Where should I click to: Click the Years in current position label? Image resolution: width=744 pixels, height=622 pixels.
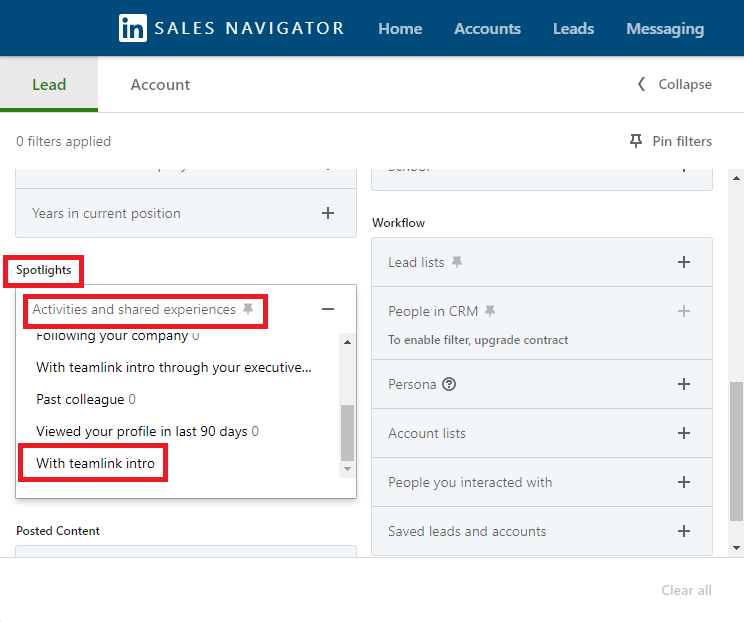[x=106, y=214]
